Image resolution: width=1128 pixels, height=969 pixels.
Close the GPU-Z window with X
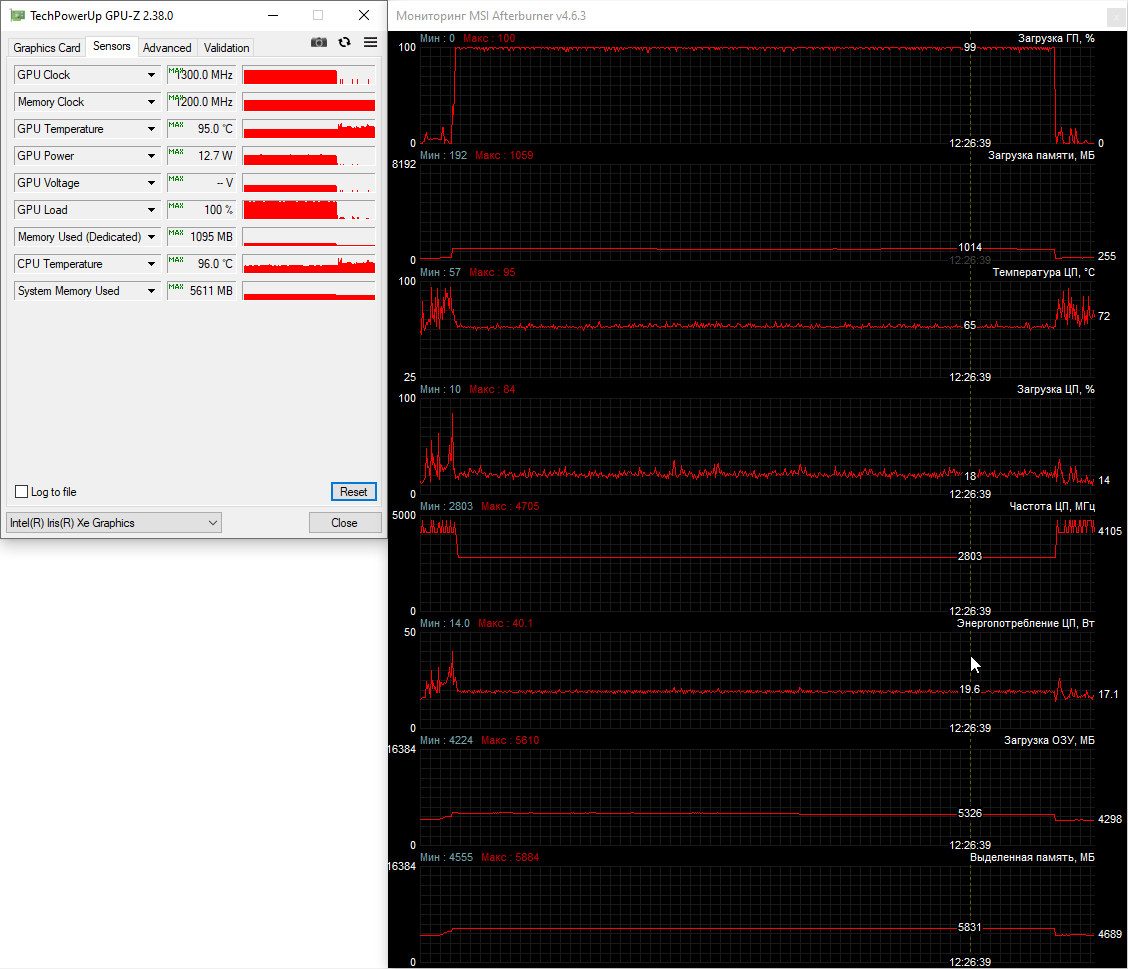pos(364,15)
